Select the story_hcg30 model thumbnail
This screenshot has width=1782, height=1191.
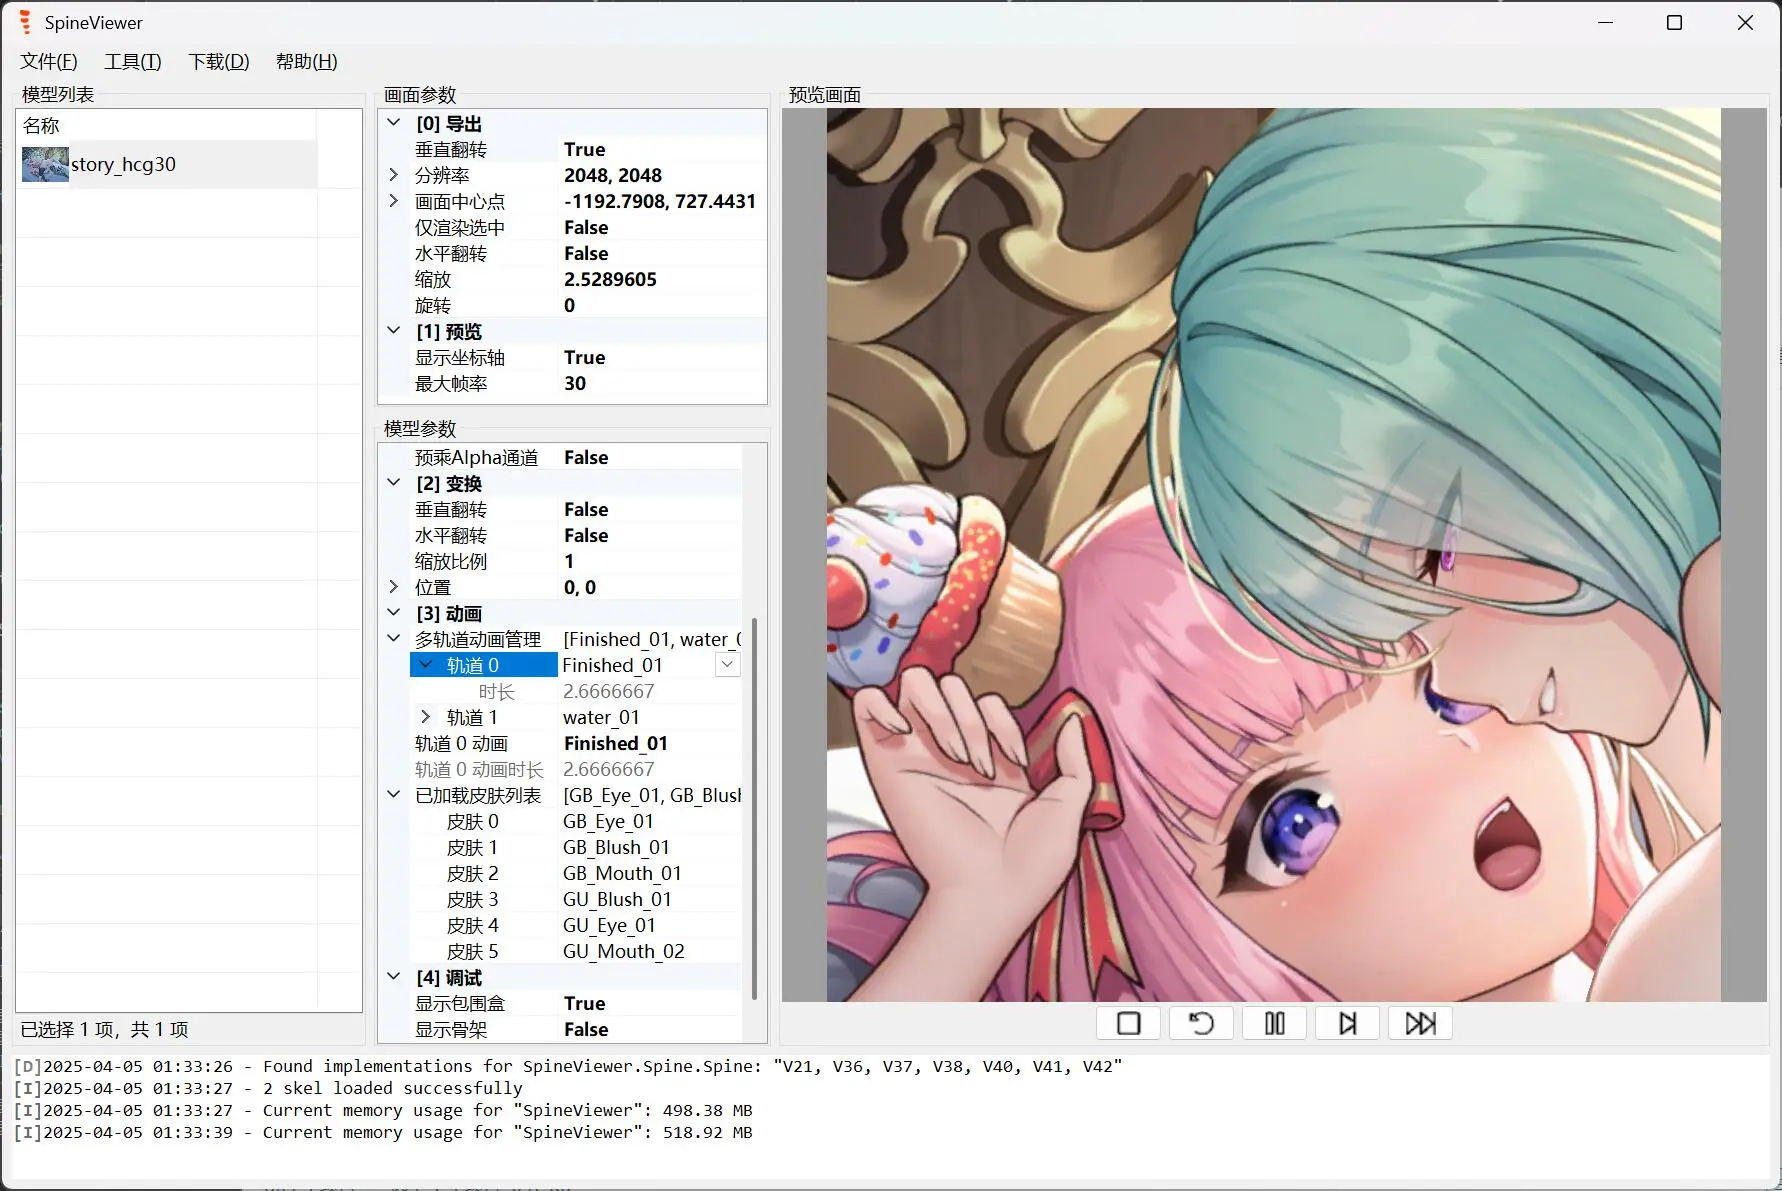coord(45,165)
